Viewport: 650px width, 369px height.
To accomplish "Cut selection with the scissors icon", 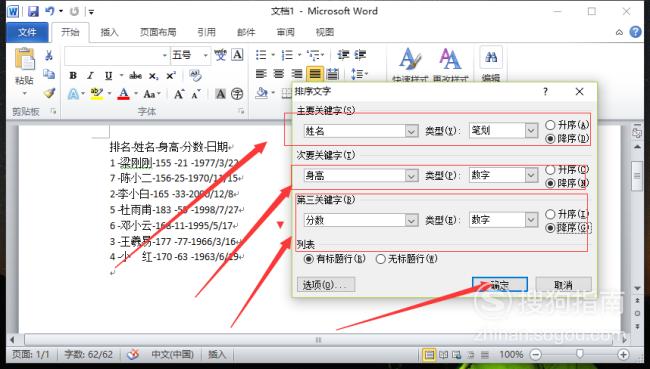I will (49, 55).
